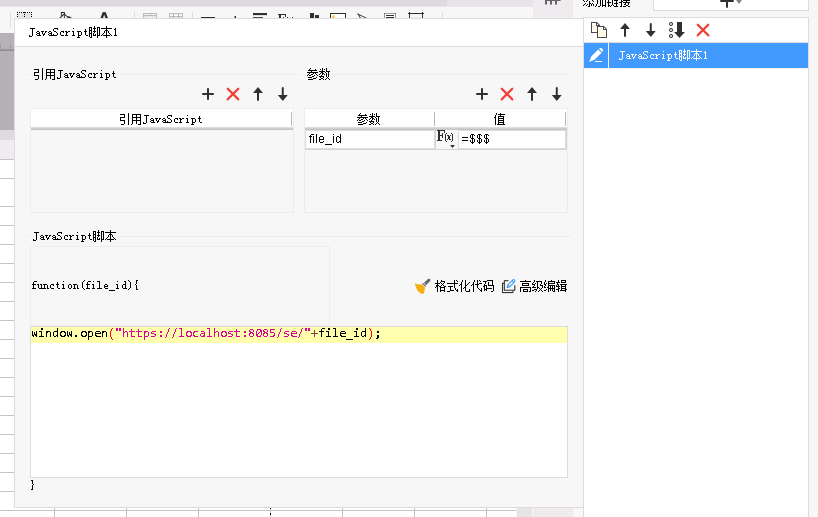Select JavaScript脚本1 in the link list

point(708,55)
